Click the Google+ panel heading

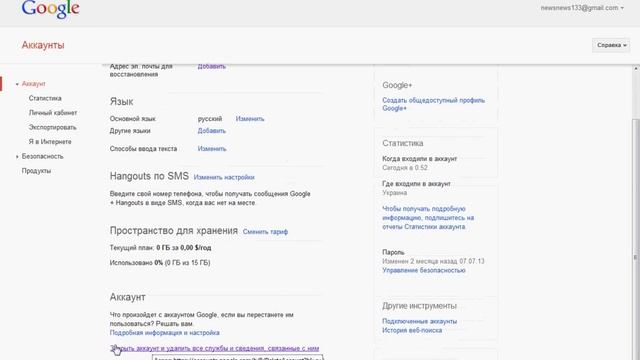pos(397,86)
